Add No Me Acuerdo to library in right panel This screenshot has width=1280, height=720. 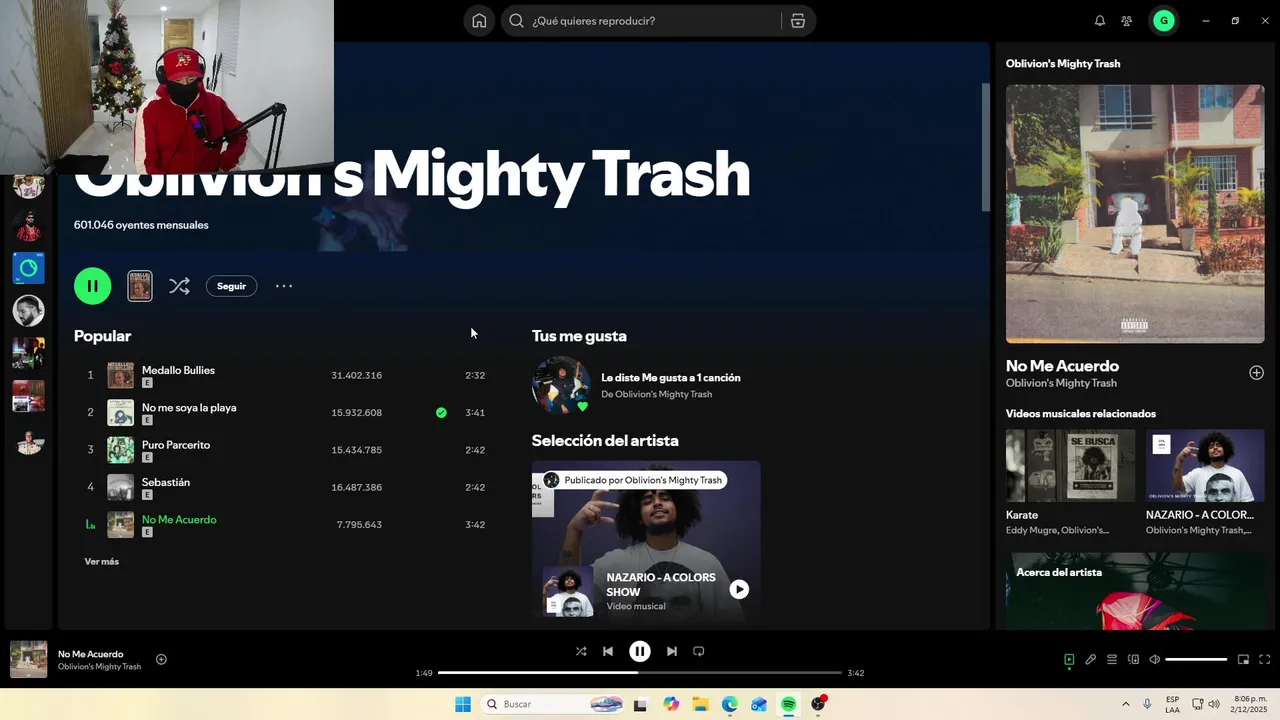coord(1256,373)
